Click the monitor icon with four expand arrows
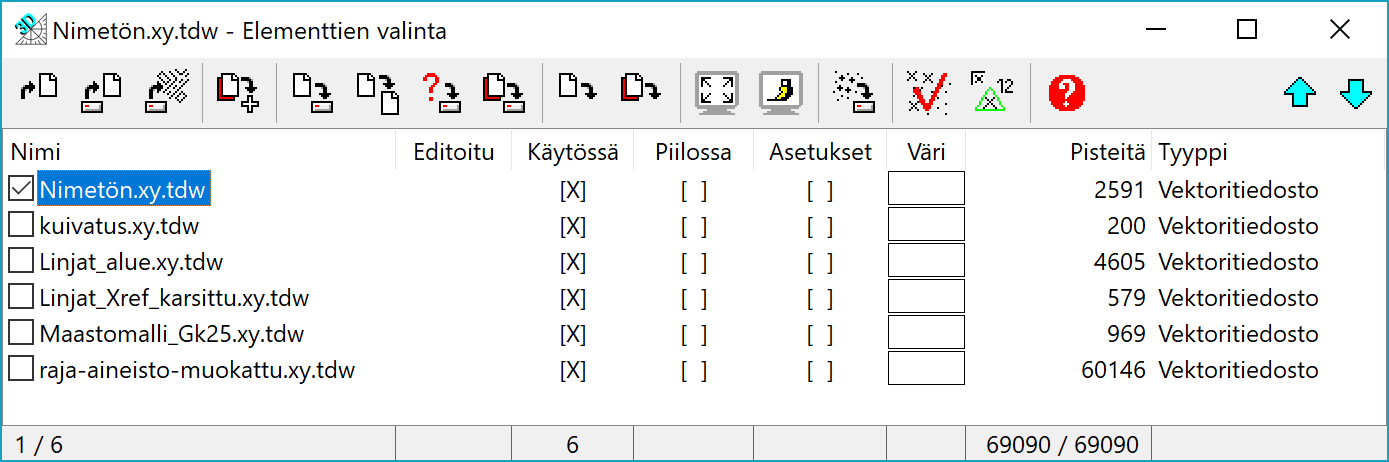This screenshot has width=1389, height=462. (716, 93)
